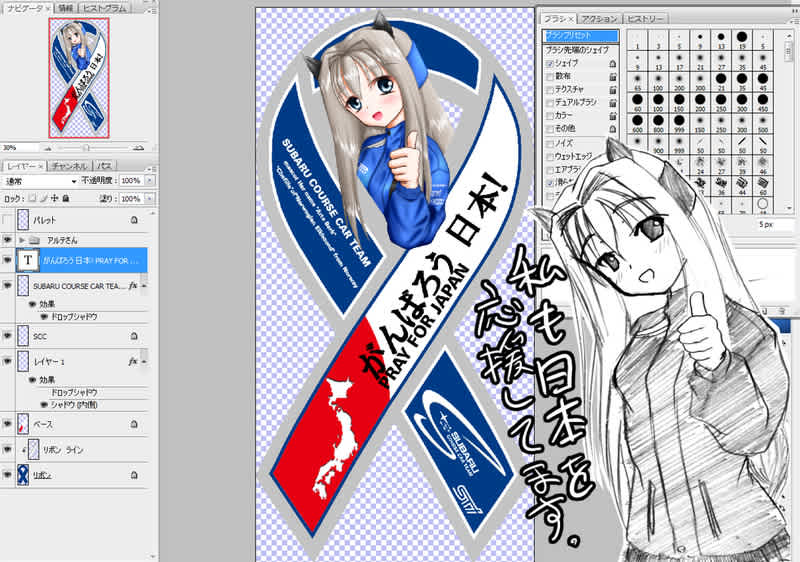Click the Navigator zoom in icon
Screen dimensions: 800x562
[138, 148]
